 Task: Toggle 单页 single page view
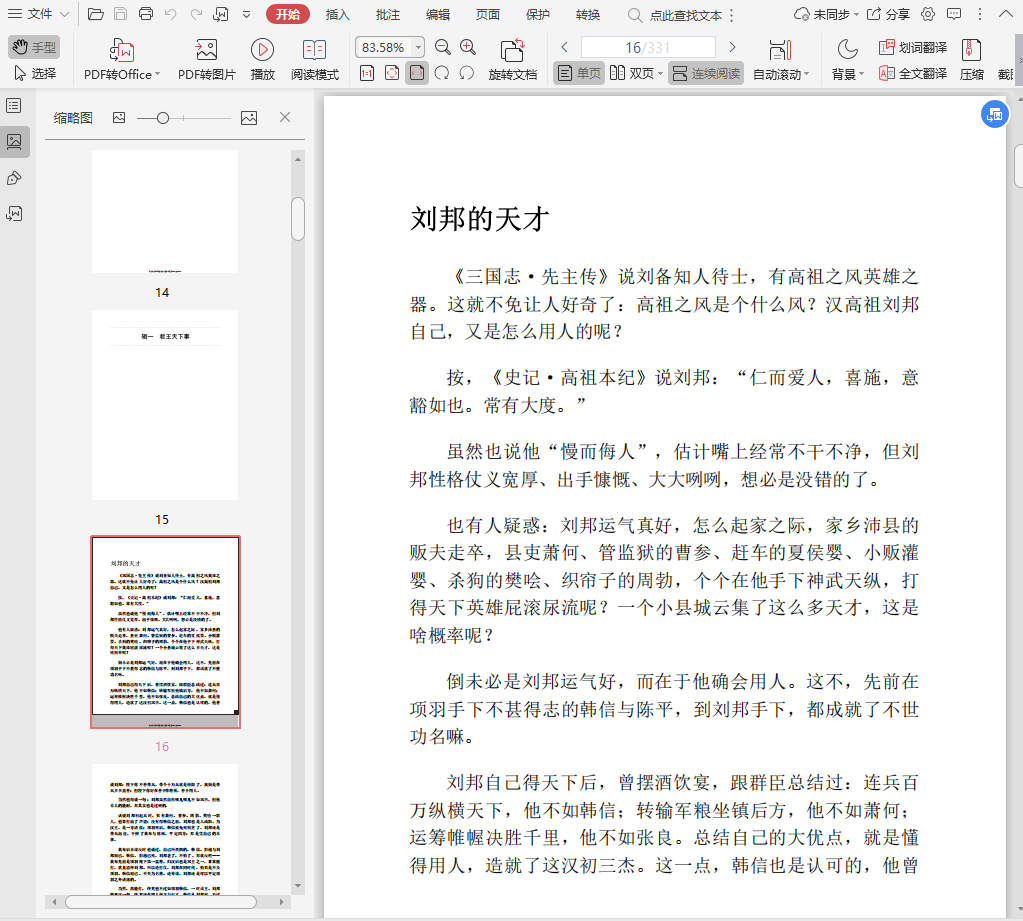579,73
